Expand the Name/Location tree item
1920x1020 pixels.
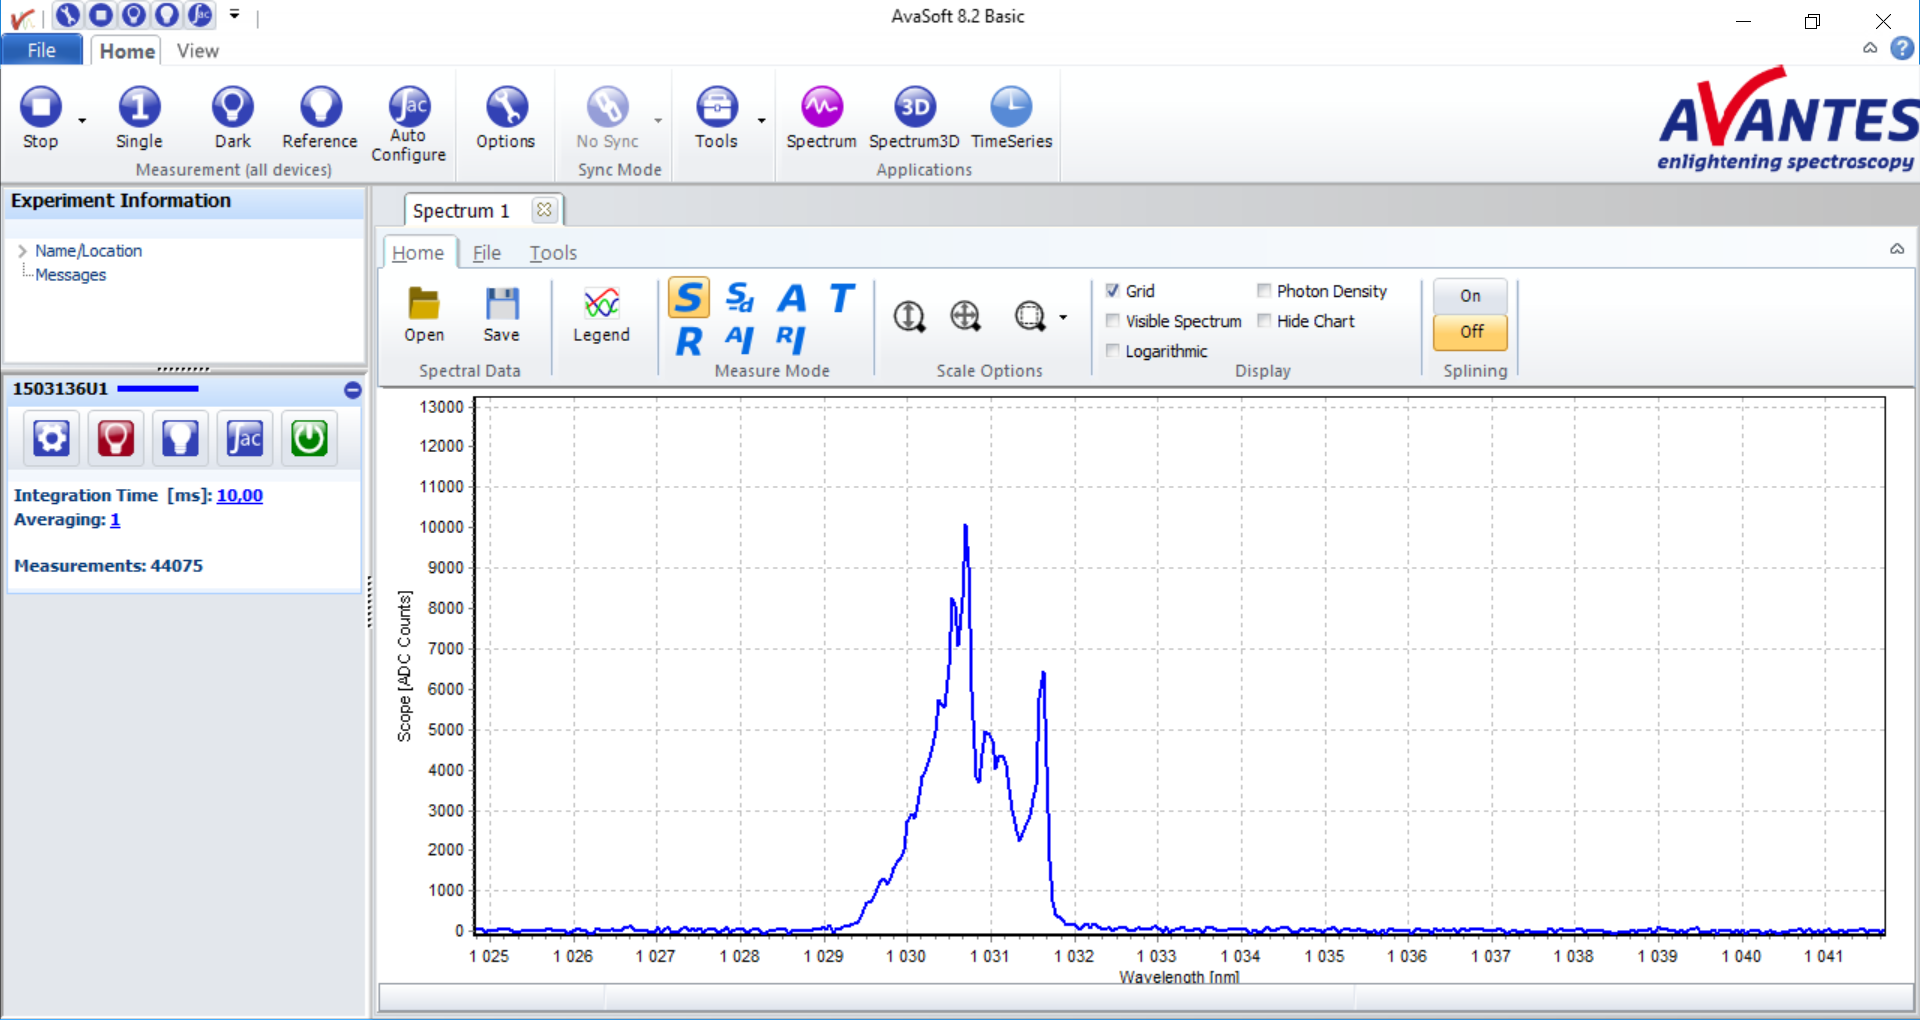coord(22,251)
